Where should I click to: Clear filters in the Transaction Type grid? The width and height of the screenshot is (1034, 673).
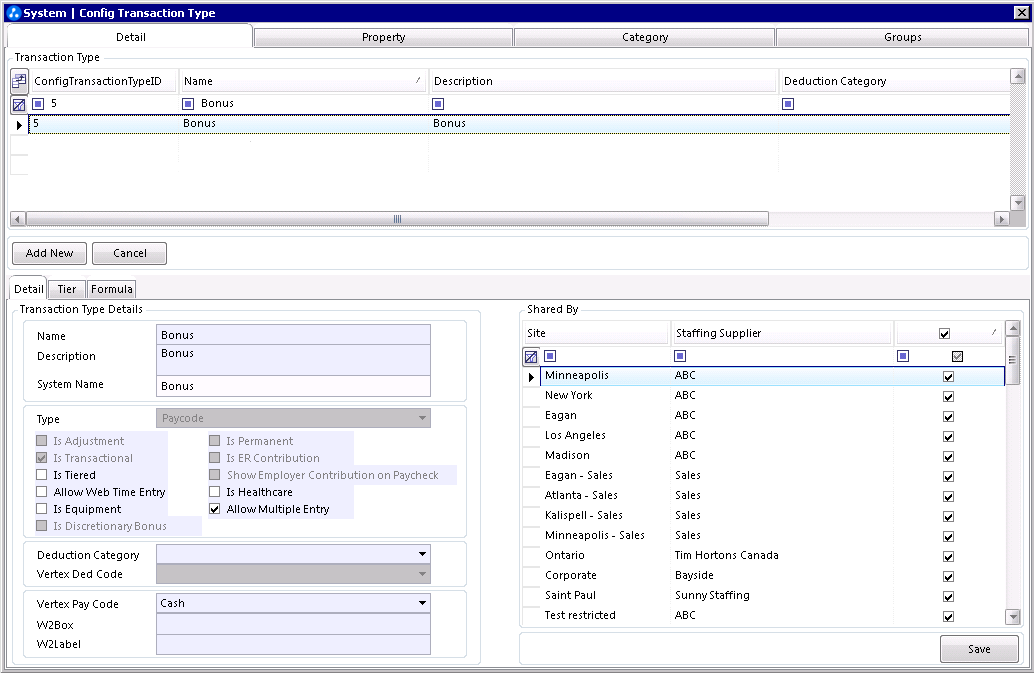click(x=19, y=104)
